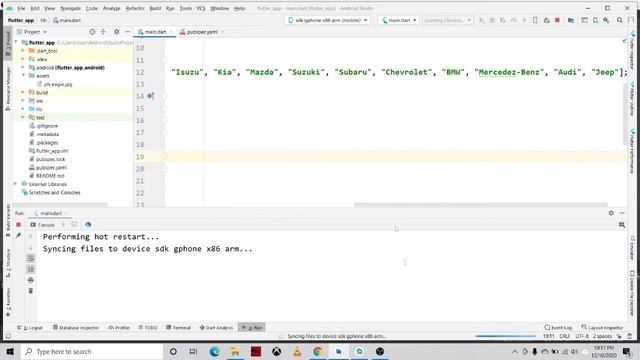Stop the app with red square in Run panel
Screen dimensions: 640x360
click(x=18, y=224)
